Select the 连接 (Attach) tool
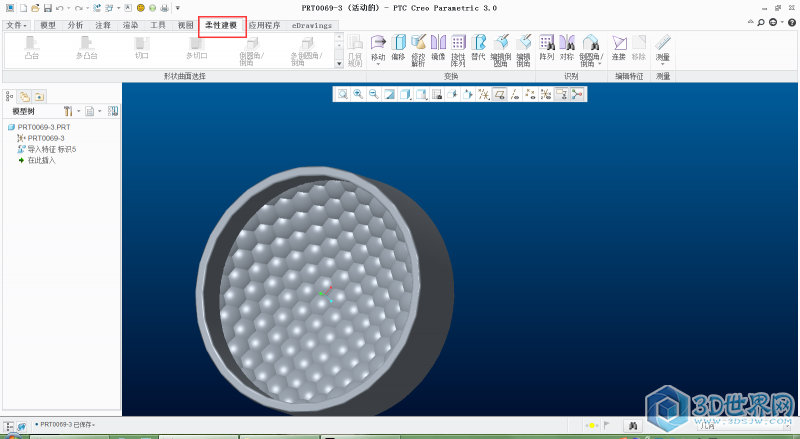 (x=619, y=48)
